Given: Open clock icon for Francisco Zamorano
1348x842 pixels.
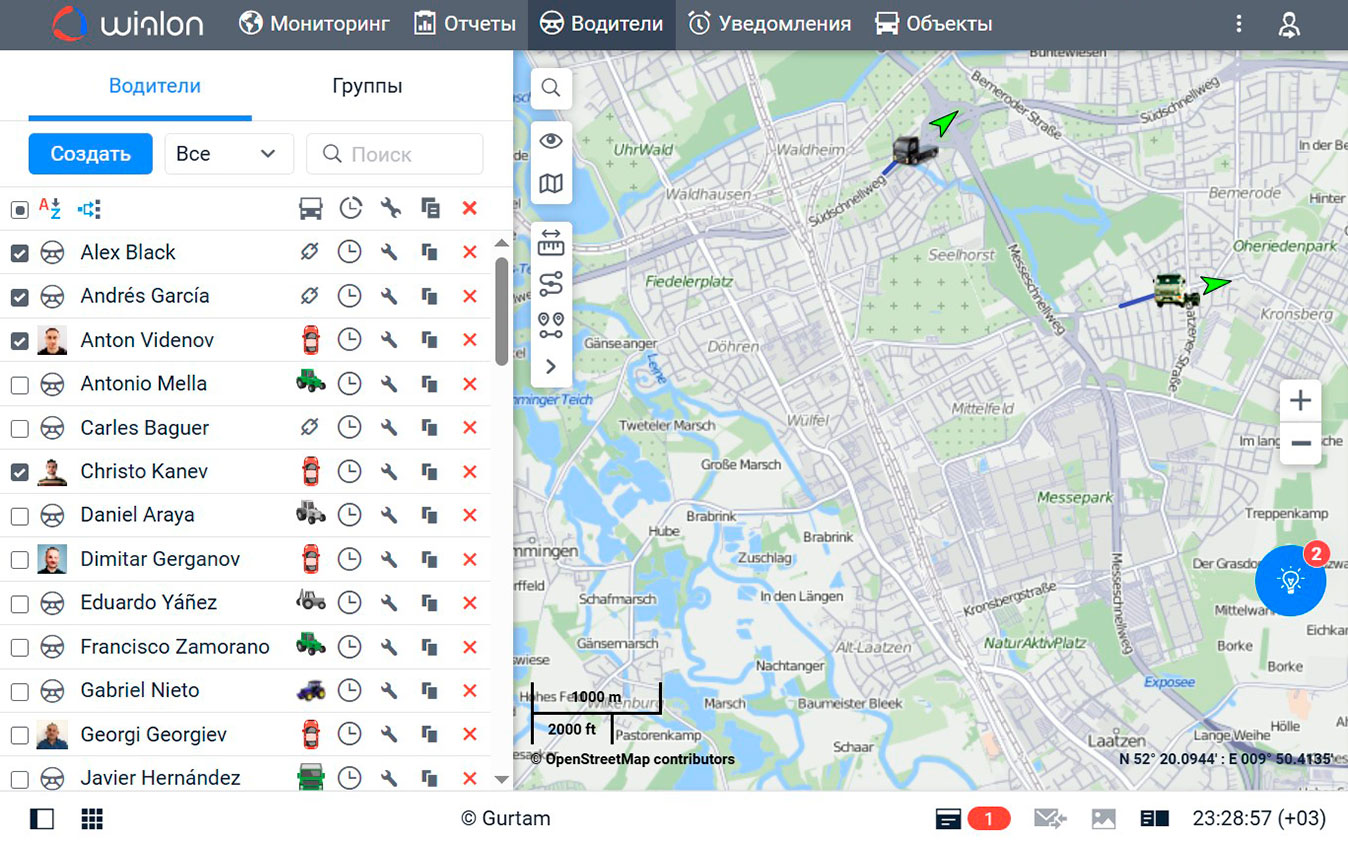Looking at the screenshot, I should pos(349,646).
